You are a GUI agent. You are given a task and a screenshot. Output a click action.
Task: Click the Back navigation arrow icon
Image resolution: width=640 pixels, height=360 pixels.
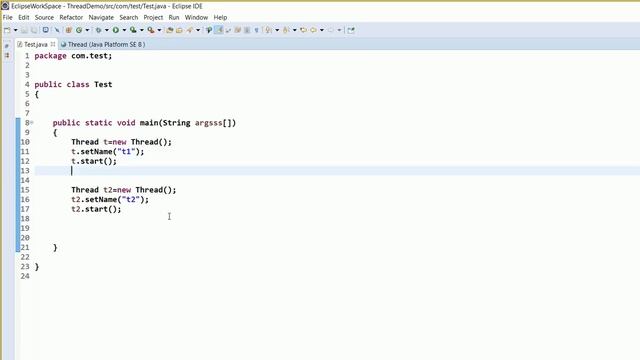tap(313, 30)
